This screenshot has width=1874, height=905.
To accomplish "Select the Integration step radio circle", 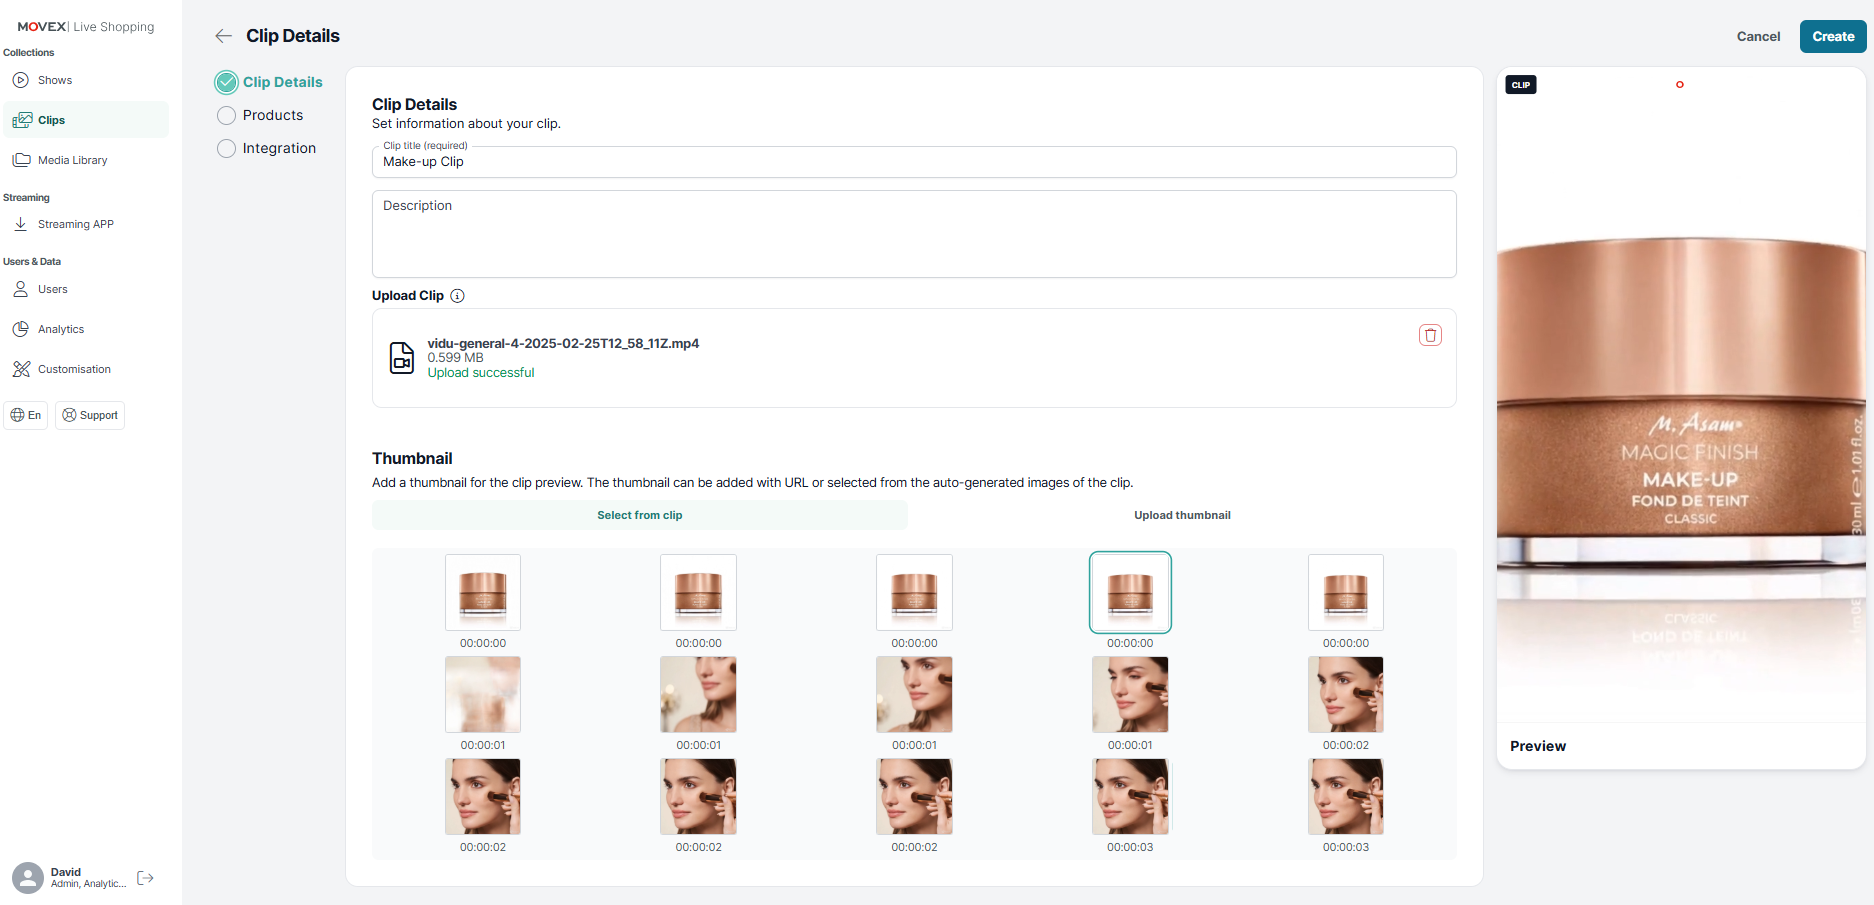I will click(227, 148).
